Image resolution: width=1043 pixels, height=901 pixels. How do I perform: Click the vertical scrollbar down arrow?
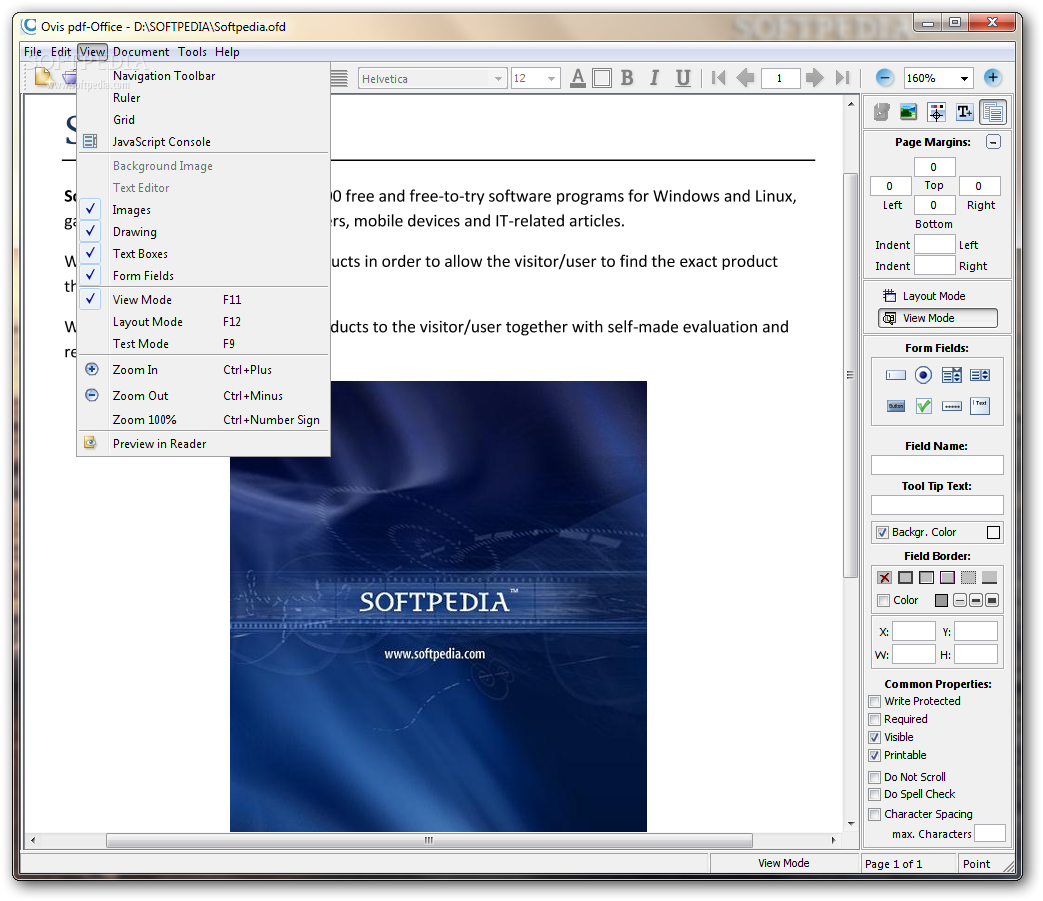tap(851, 824)
